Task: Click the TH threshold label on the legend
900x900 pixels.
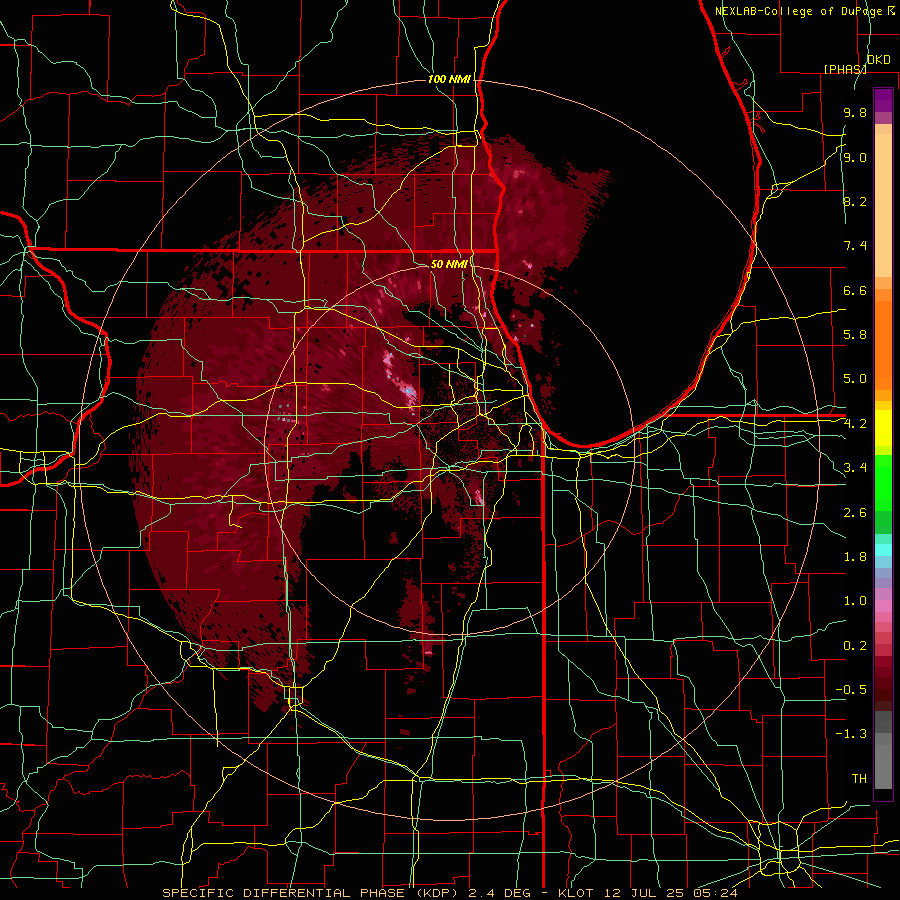Action: point(859,778)
